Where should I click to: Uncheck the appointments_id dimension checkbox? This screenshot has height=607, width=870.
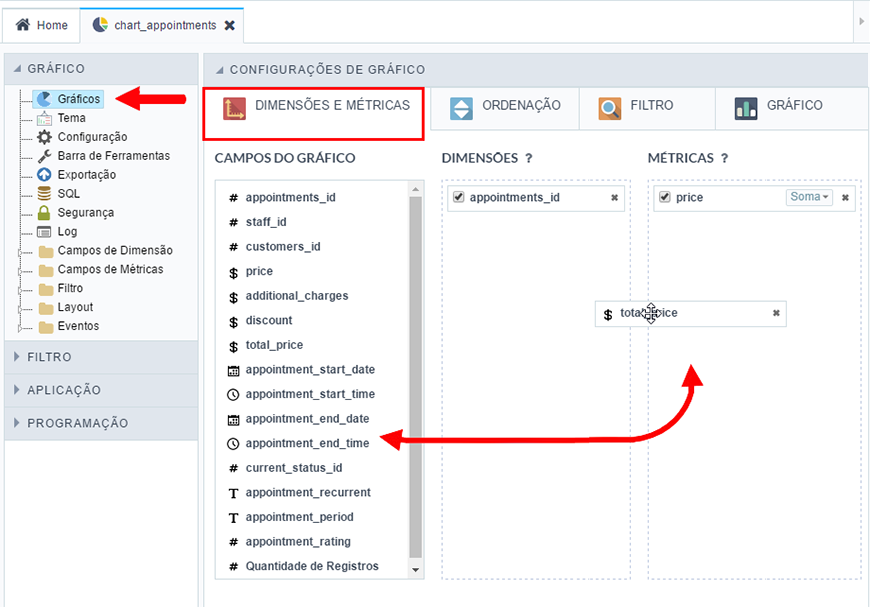click(458, 197)
